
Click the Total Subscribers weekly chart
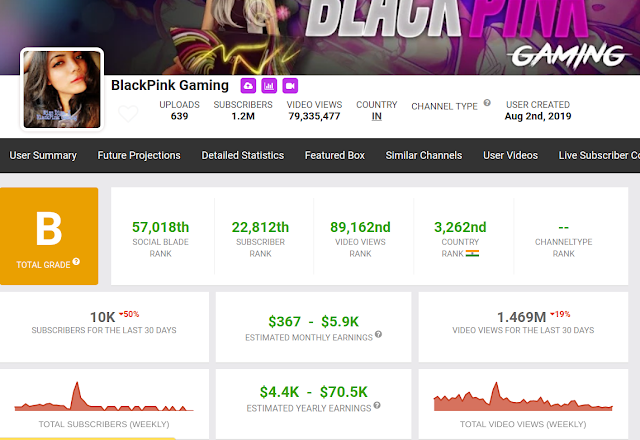click(x=104, y=396)
